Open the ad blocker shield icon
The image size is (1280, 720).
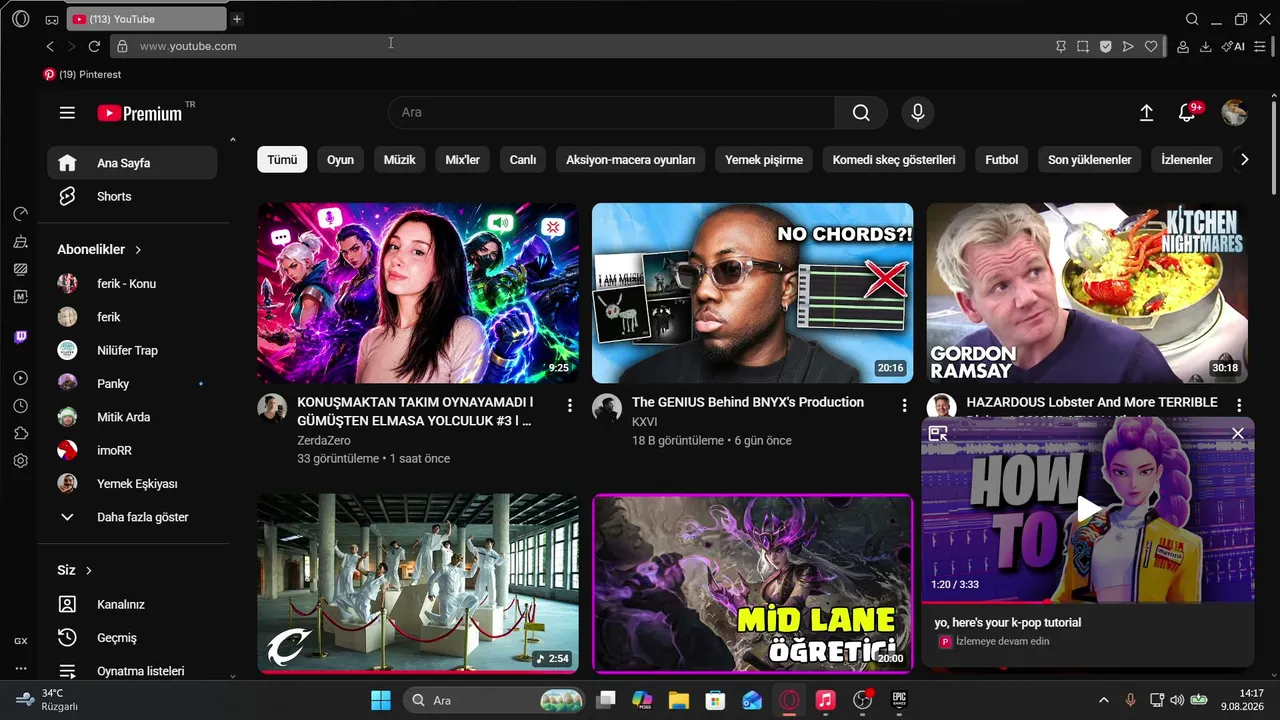point(1106,46)
